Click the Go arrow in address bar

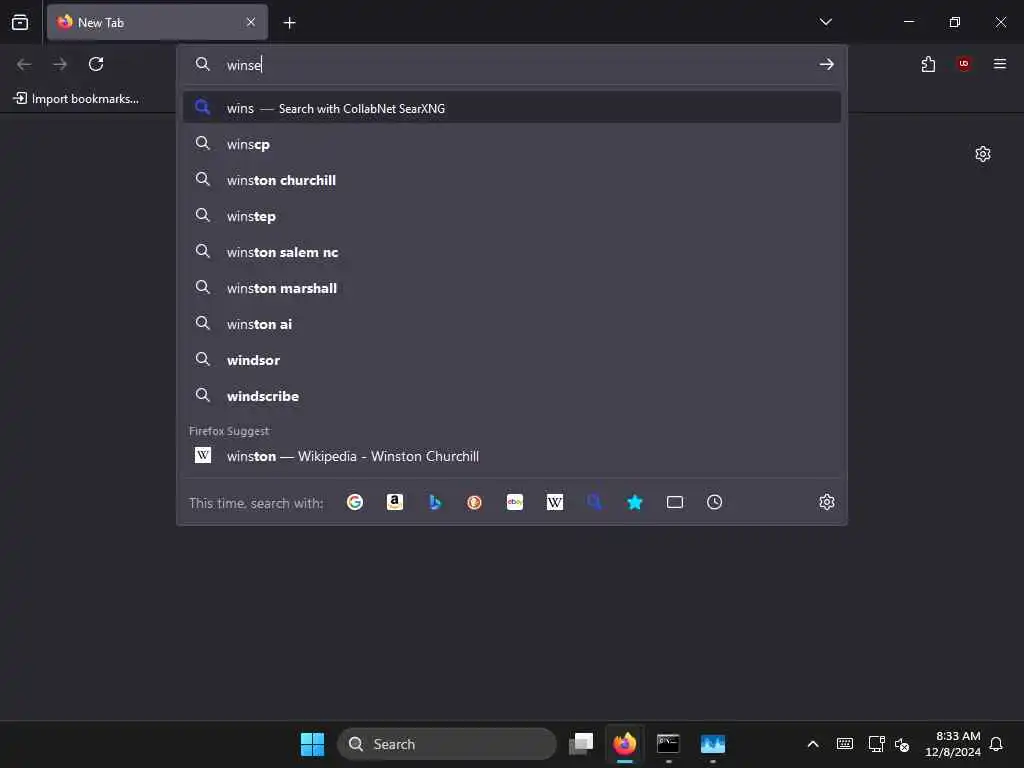point(826,64)
